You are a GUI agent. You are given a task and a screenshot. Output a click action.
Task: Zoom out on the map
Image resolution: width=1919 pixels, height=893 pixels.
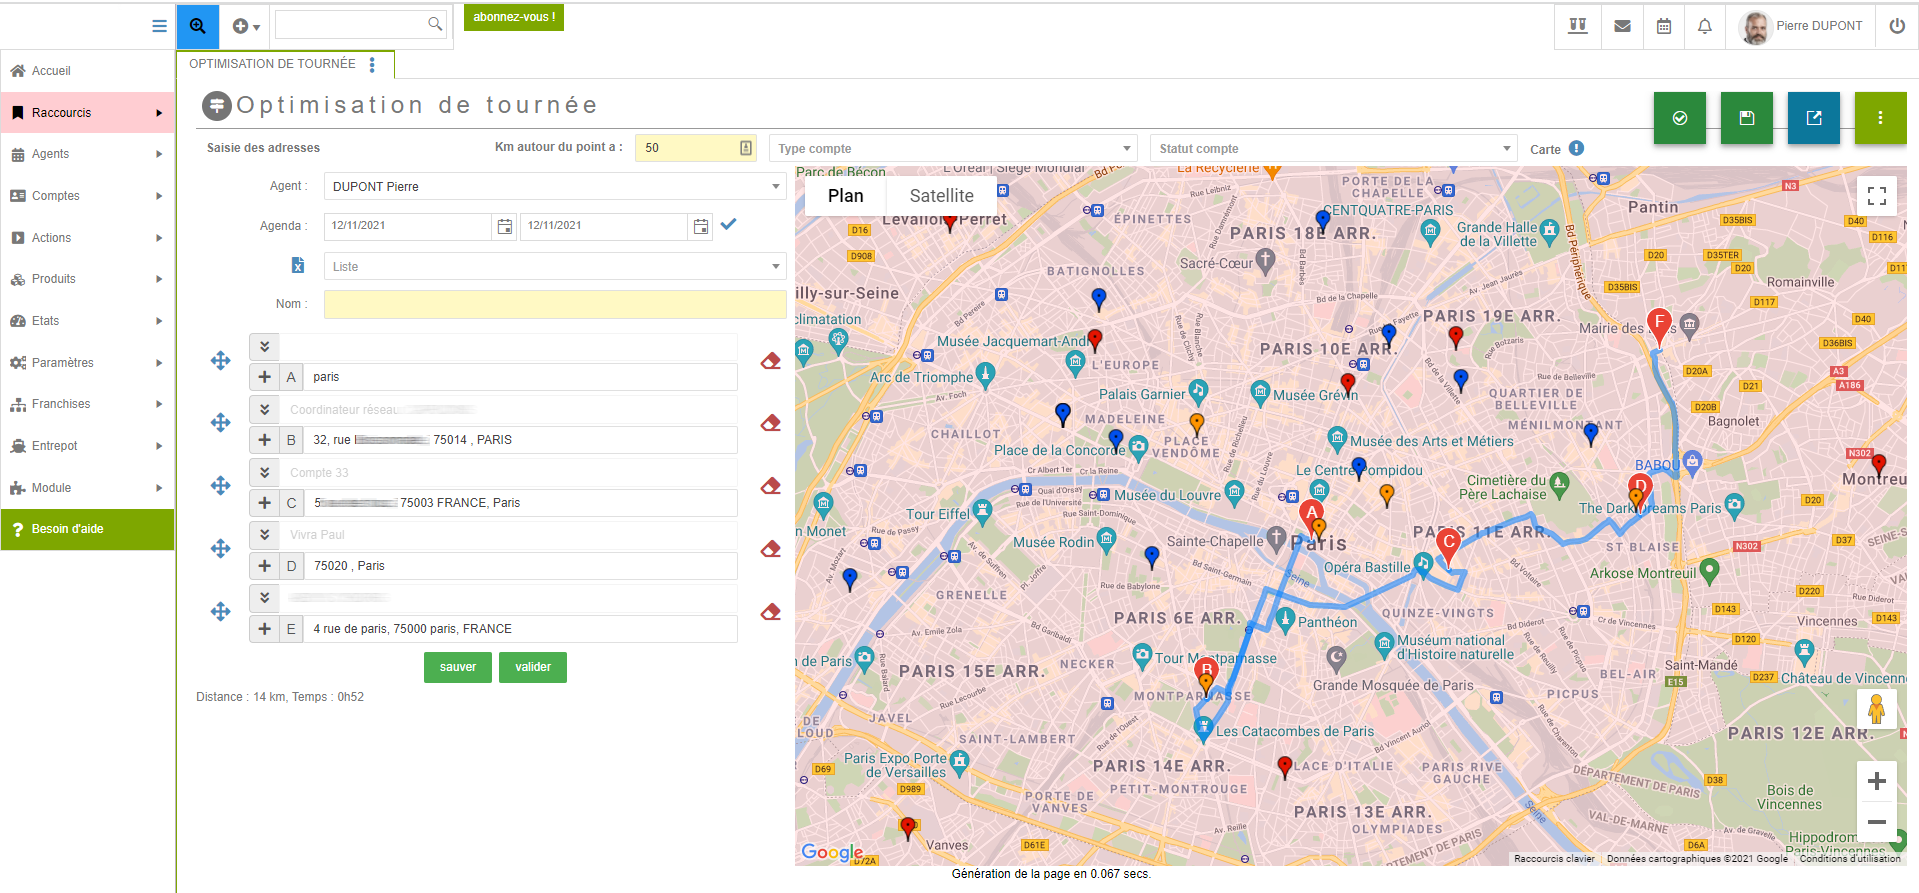(x=1877, y=822)
